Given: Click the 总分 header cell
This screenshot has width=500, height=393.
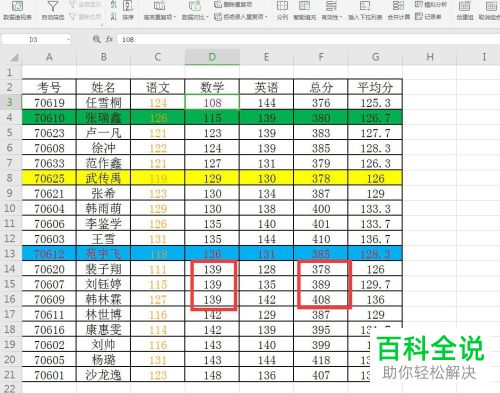Looking at the screenshot, I should pos(321,87).
